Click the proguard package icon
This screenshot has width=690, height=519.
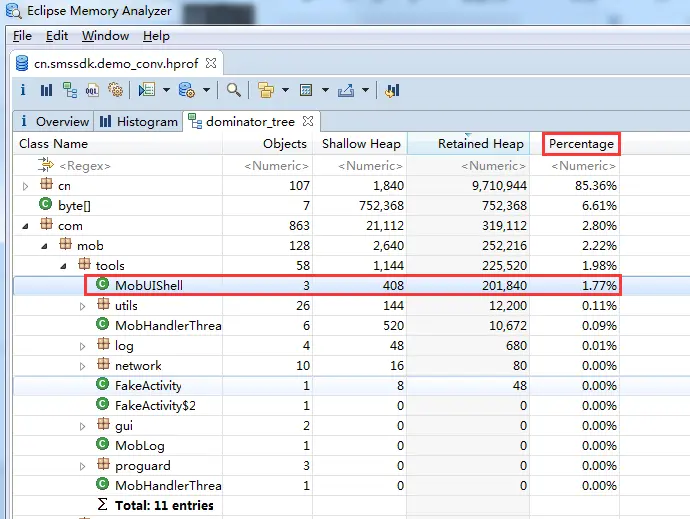(103, 464)
